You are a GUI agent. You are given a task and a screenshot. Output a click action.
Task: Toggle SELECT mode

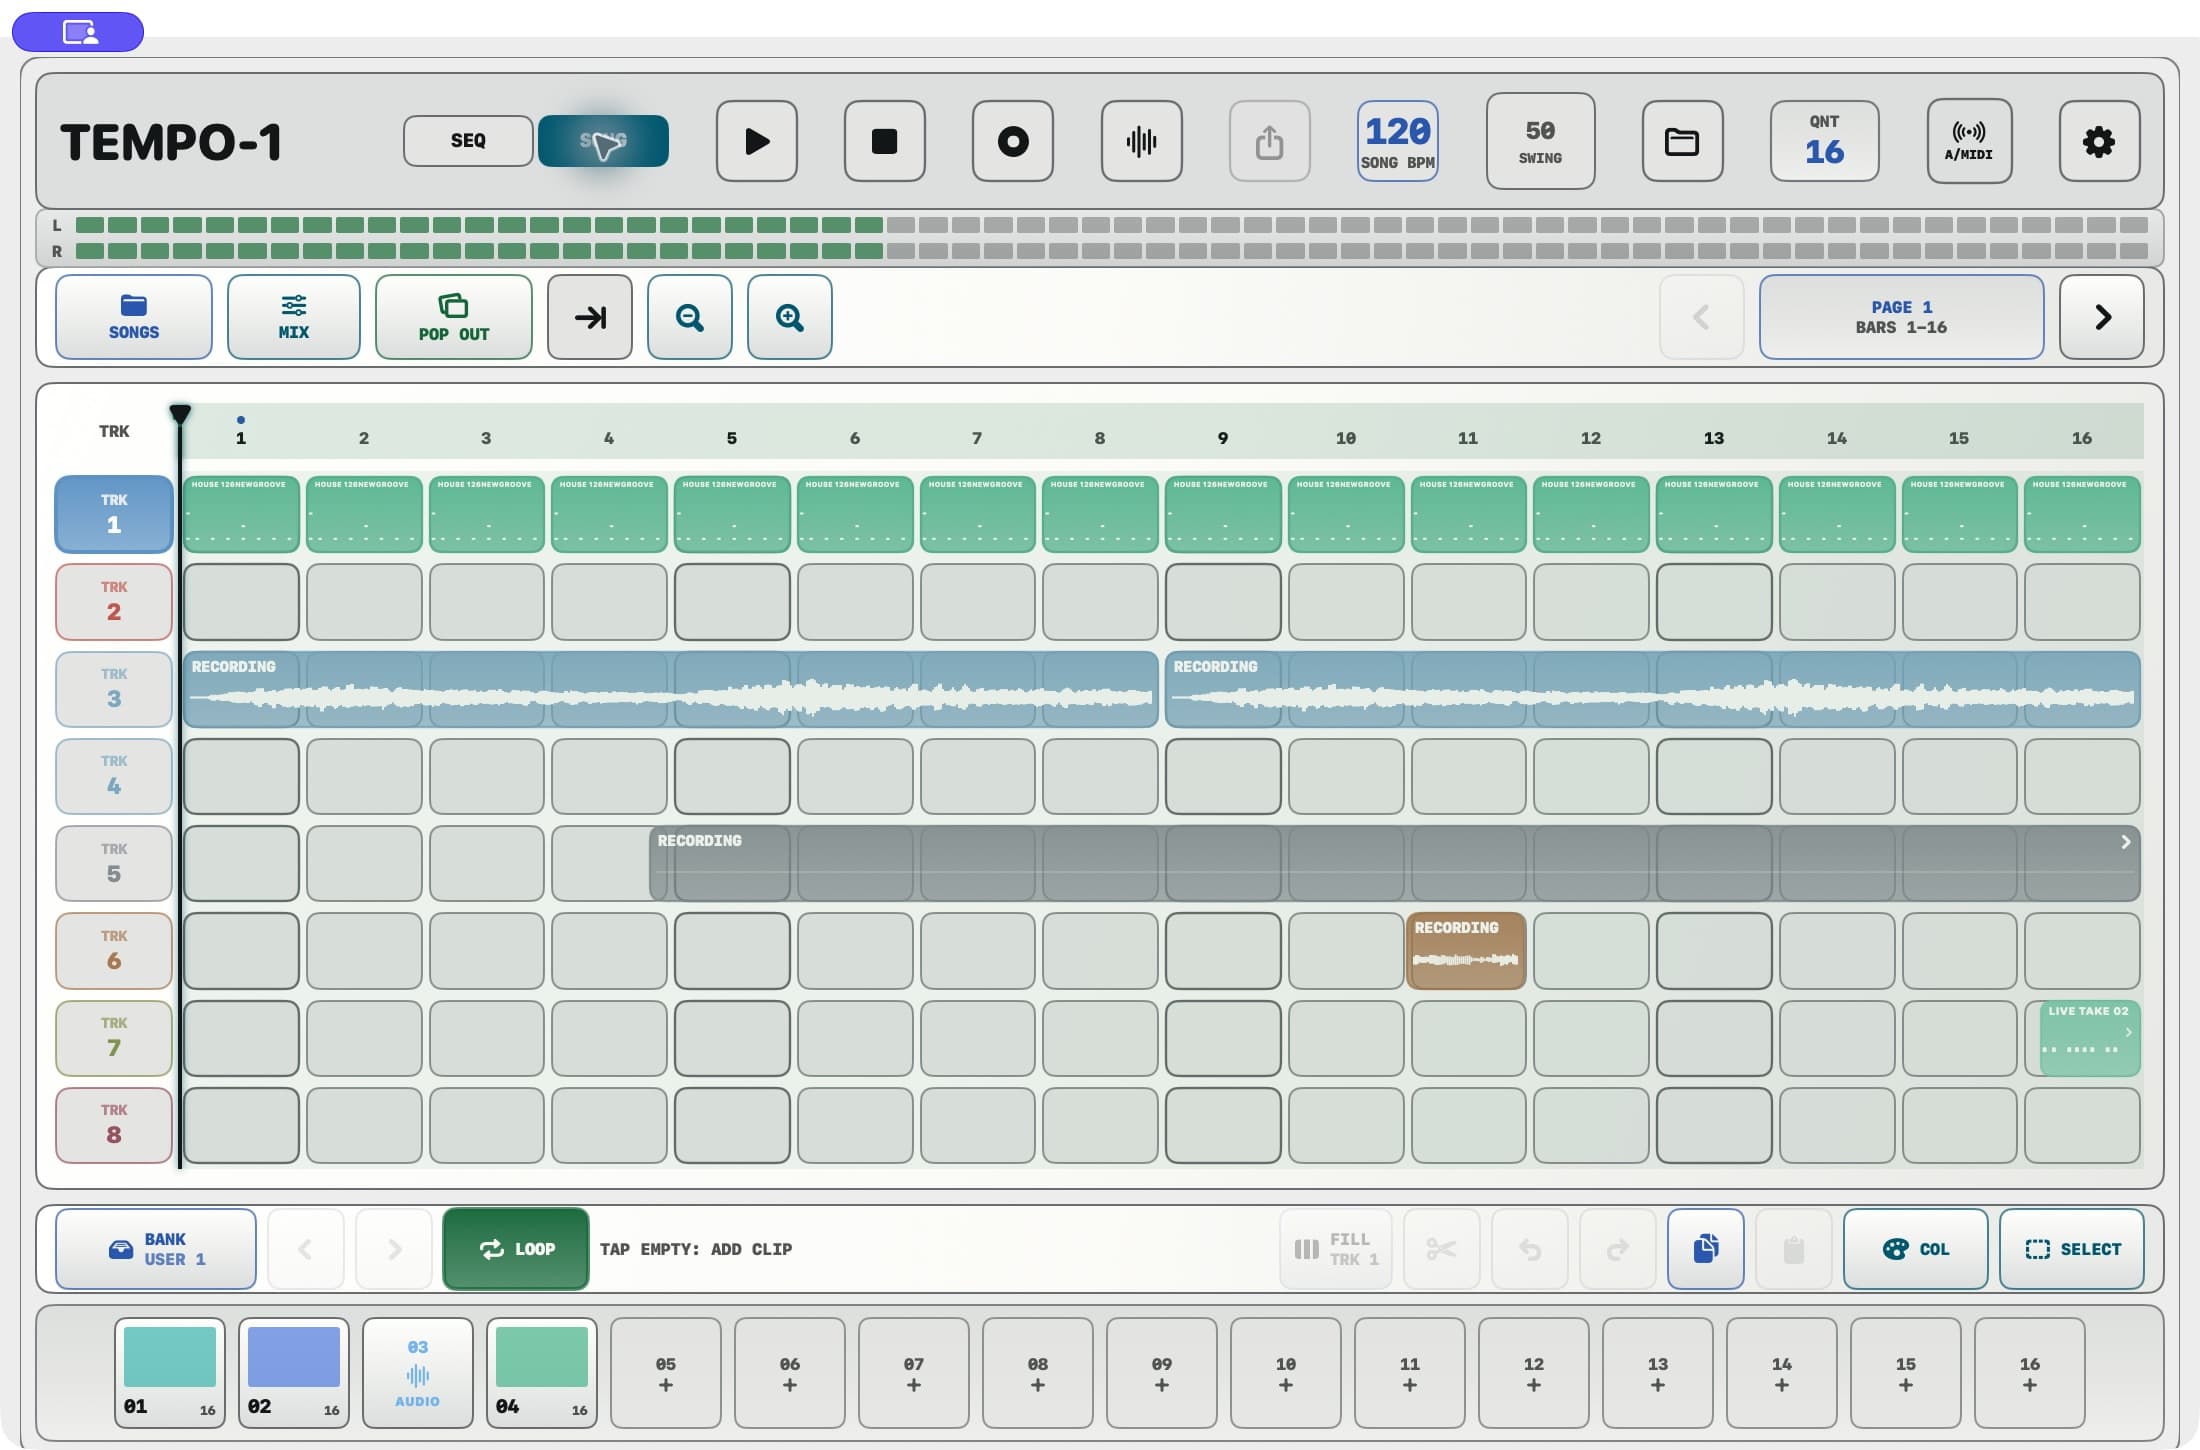2072,1249
